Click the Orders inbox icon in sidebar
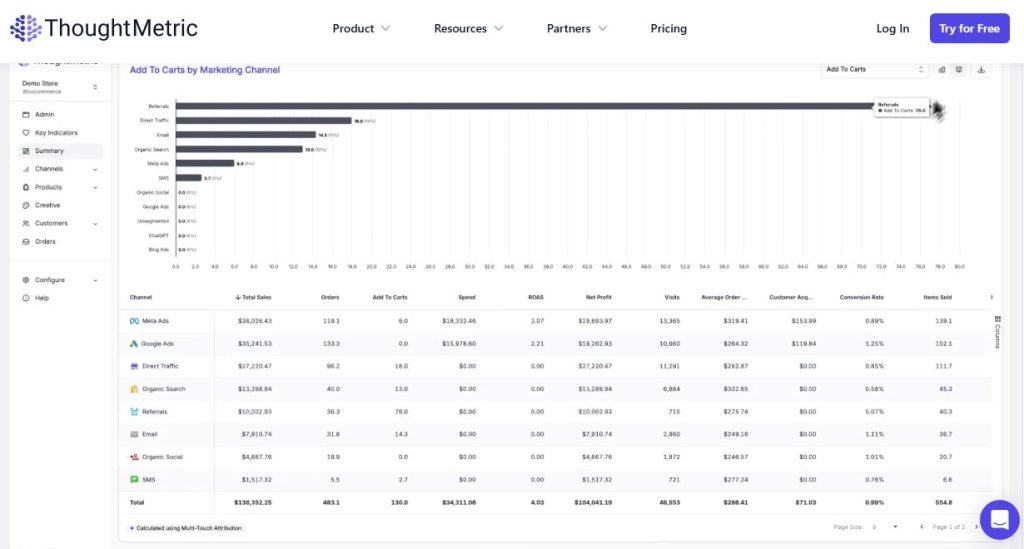This screenshot has width=1024, height=549. 26,242
